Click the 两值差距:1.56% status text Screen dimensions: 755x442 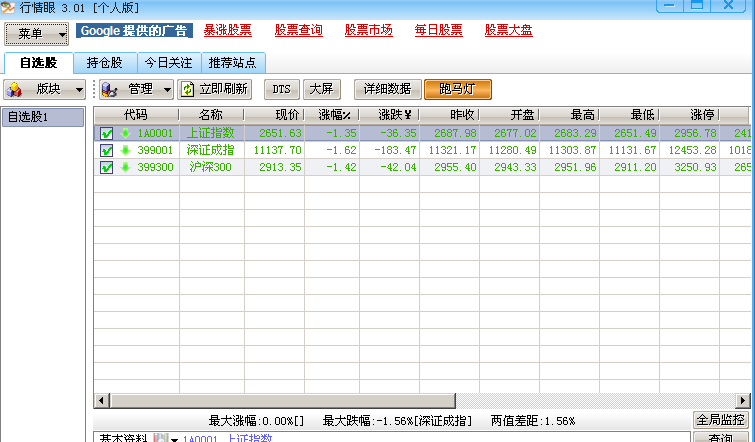coord(533,421)
